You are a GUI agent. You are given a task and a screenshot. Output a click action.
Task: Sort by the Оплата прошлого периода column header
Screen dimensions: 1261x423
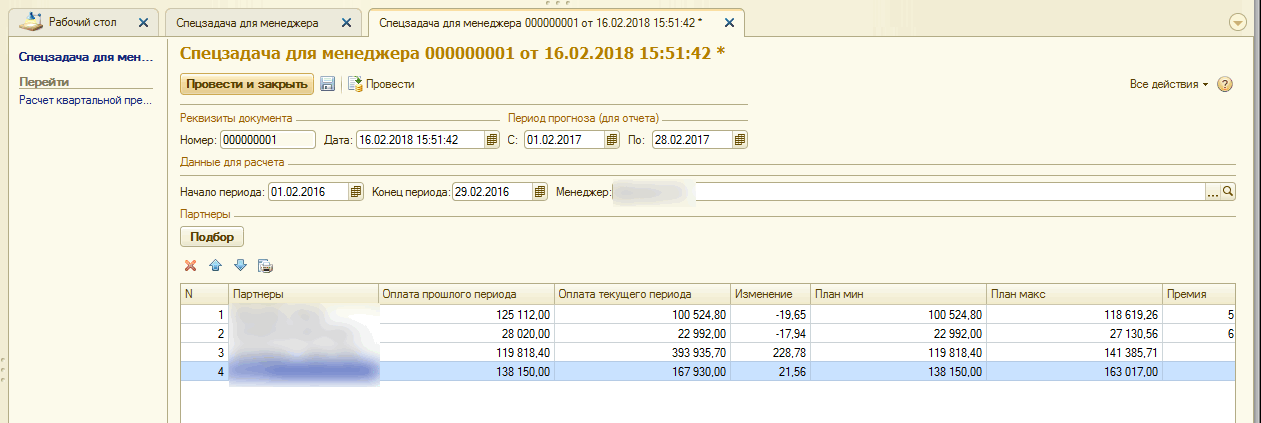point(465,294)
